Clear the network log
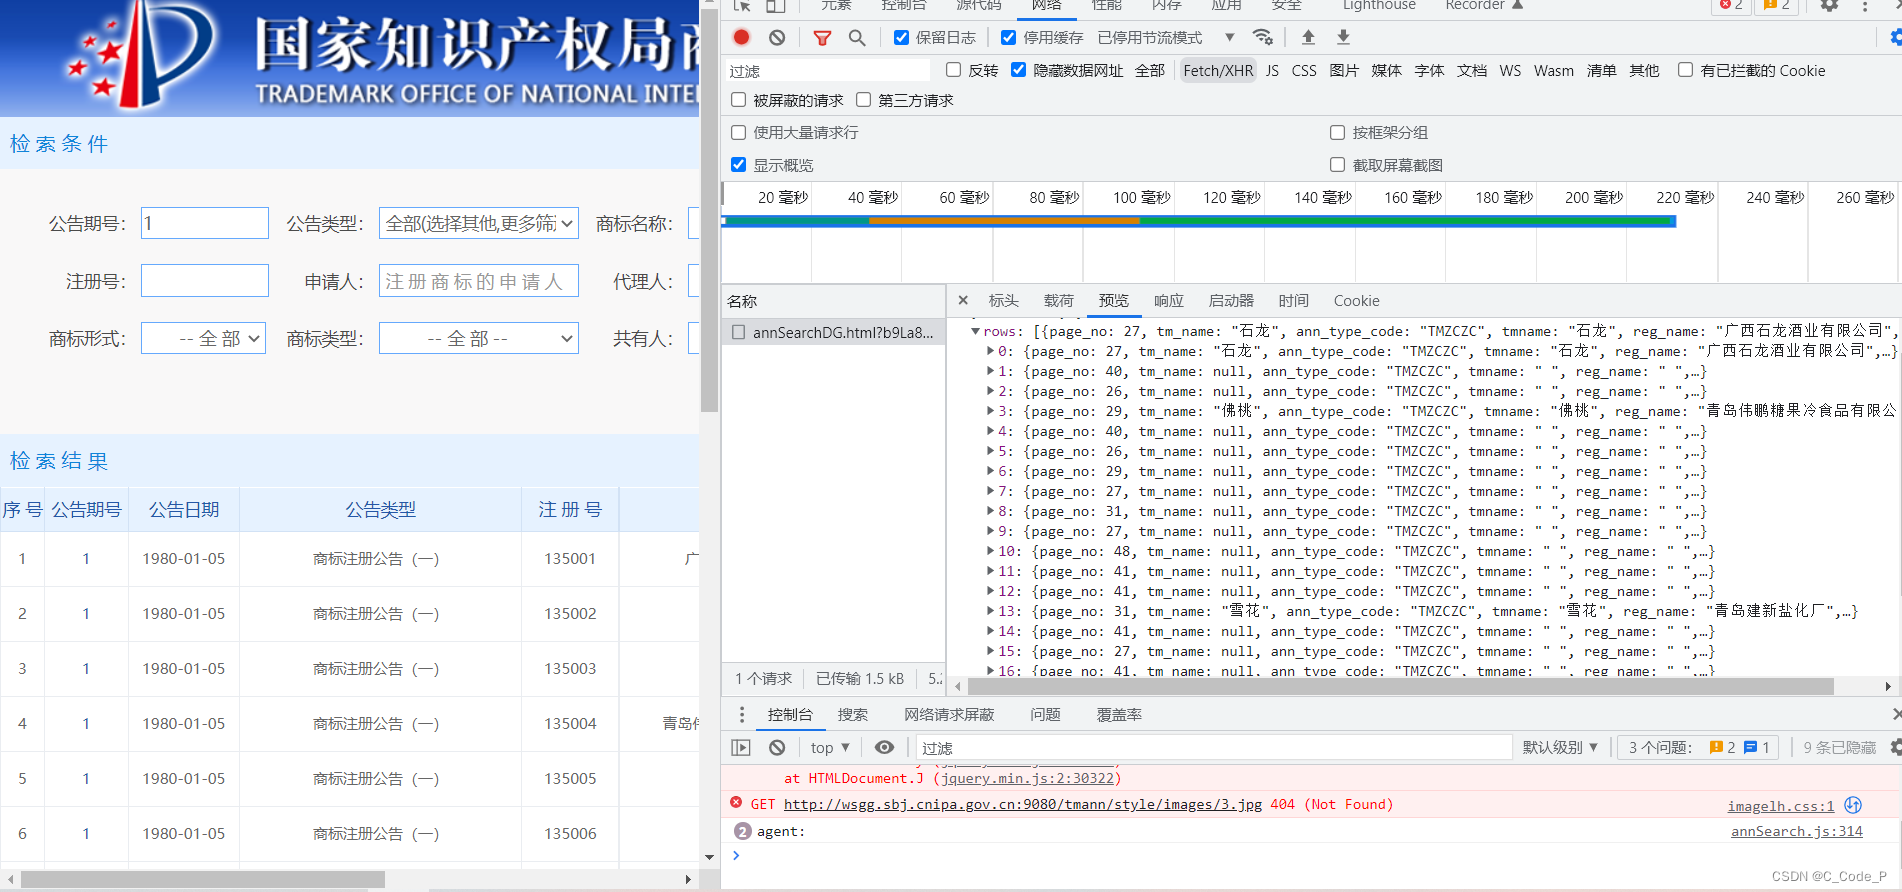Viewport: 1902px width, 892px height. point(777,37)
